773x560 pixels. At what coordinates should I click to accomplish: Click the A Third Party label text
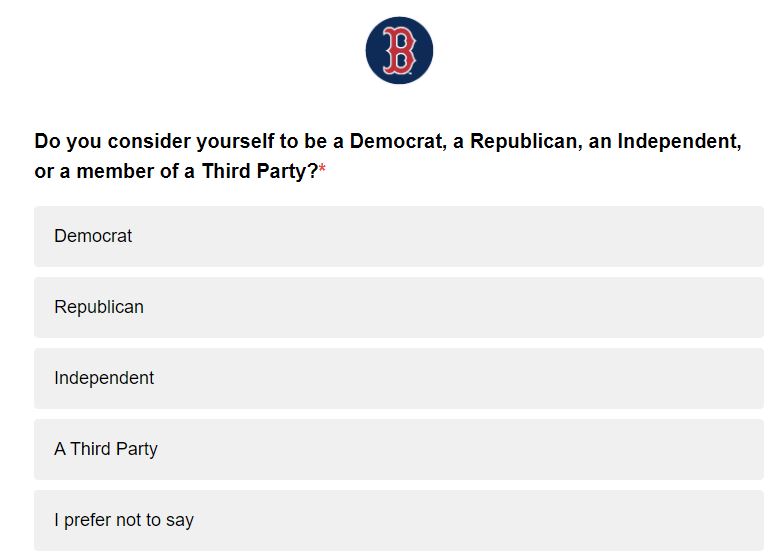point(106,450)
